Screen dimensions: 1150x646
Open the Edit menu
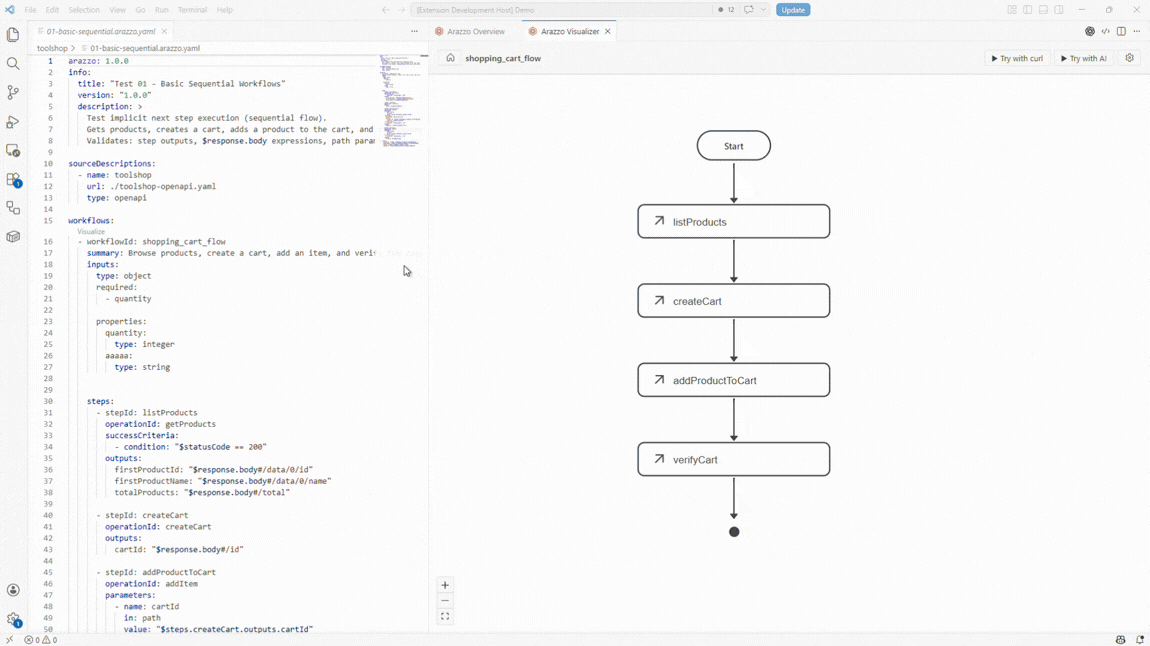pos(52,10)
